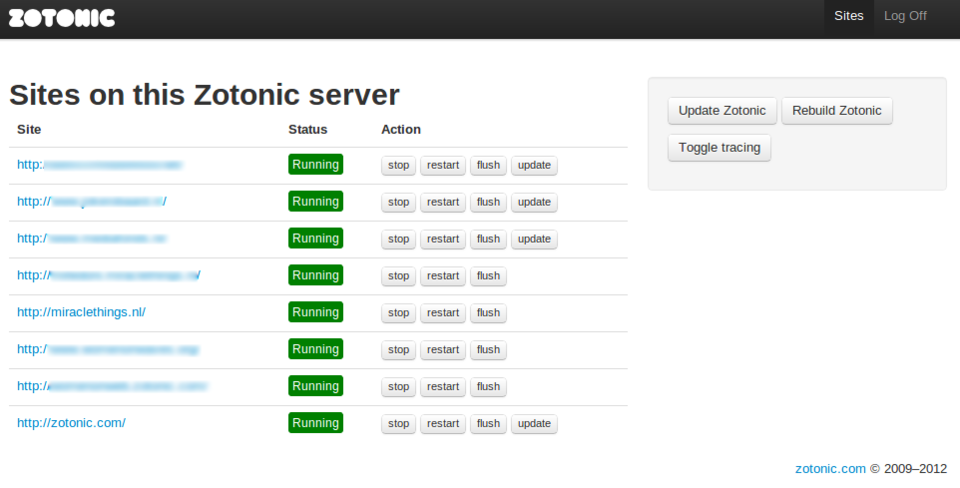Image resolution: width=960 pixels, height=488 pixels.
Task: Click flush in the sixth site row
Action: pyautogui.click(x=488, y=350)
